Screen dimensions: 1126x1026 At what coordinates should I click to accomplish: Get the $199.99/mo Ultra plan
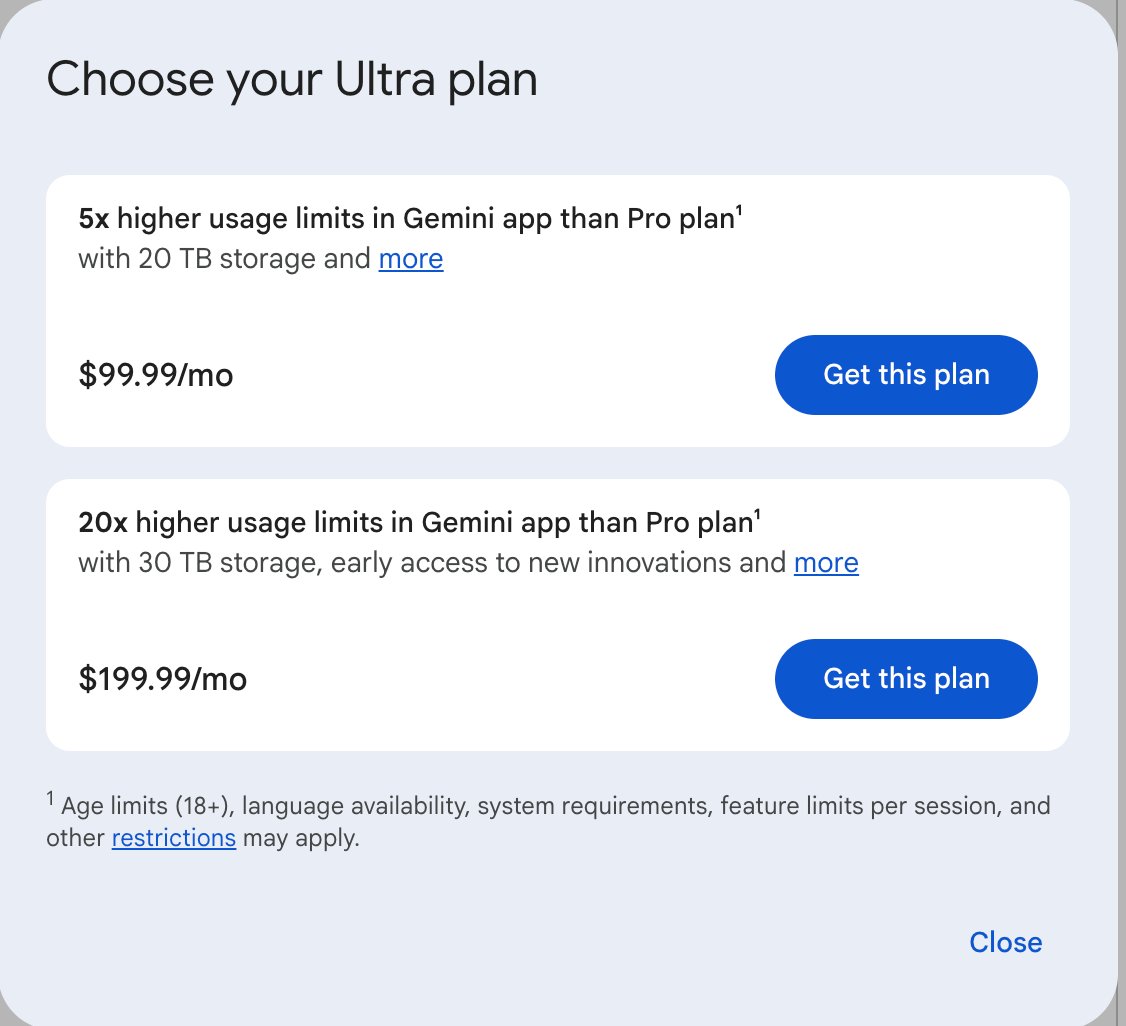pos(906,678)
